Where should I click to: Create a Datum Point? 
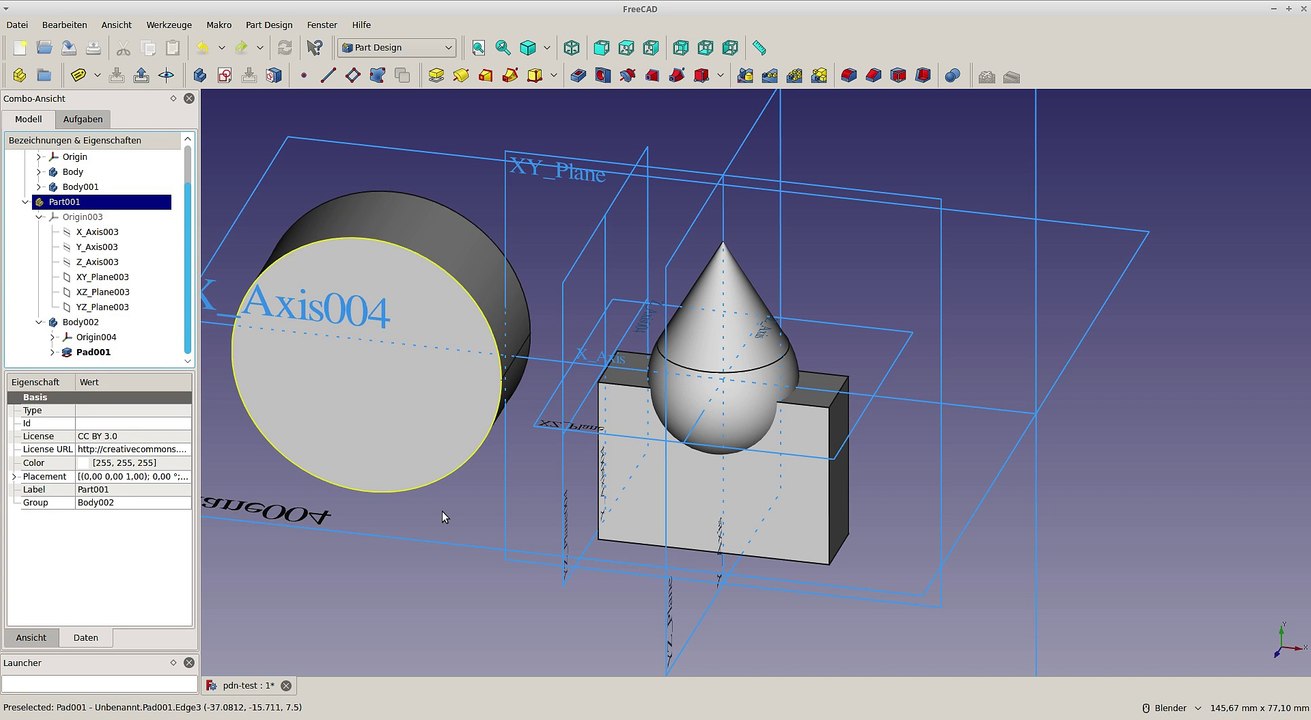pos(303,75)
